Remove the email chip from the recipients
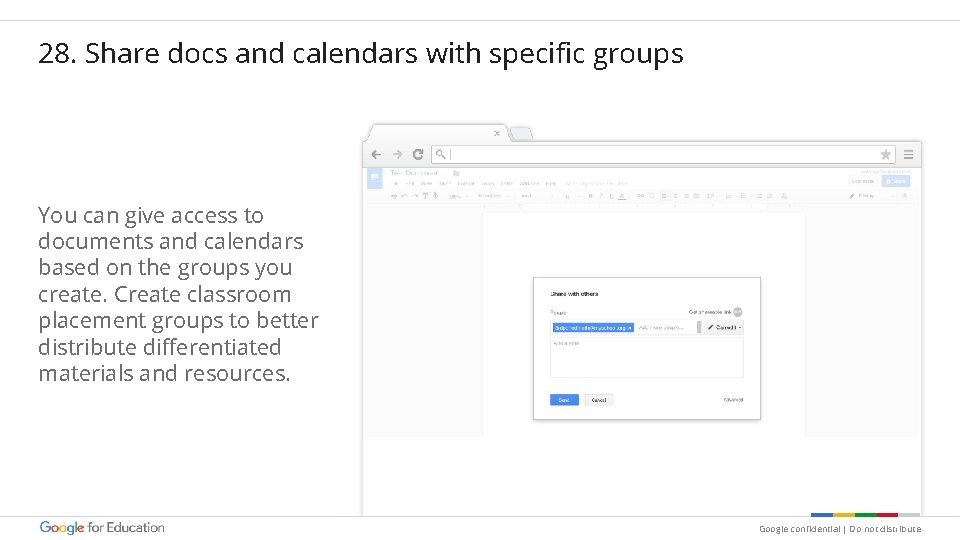This screenshot has width=960, height=540. 629,327
